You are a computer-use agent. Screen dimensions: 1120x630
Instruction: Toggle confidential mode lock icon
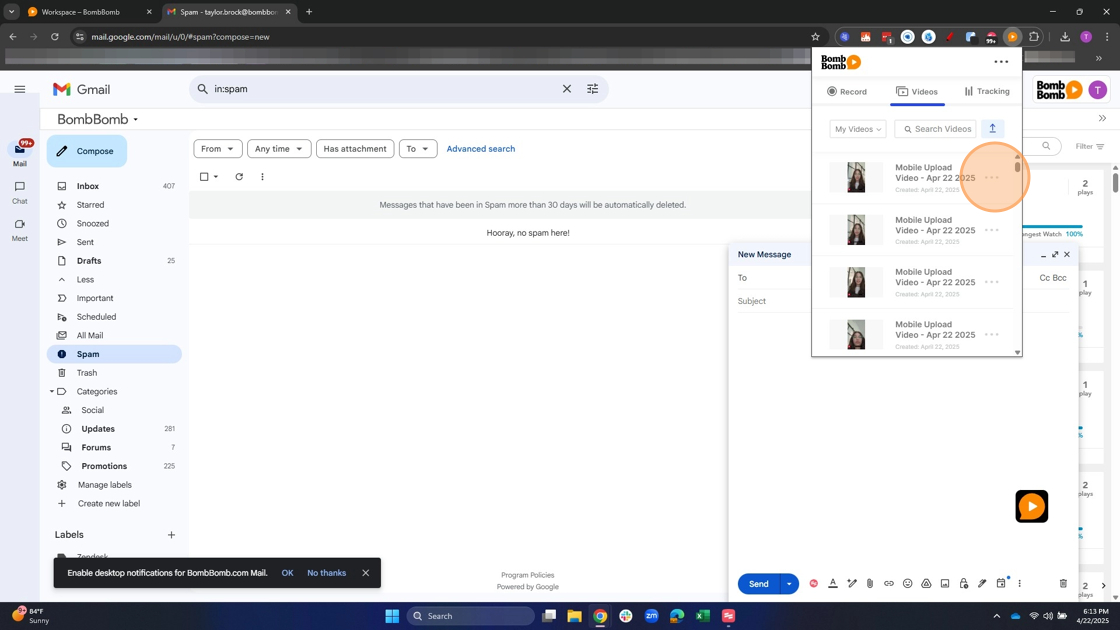click(x=964, y=584)
